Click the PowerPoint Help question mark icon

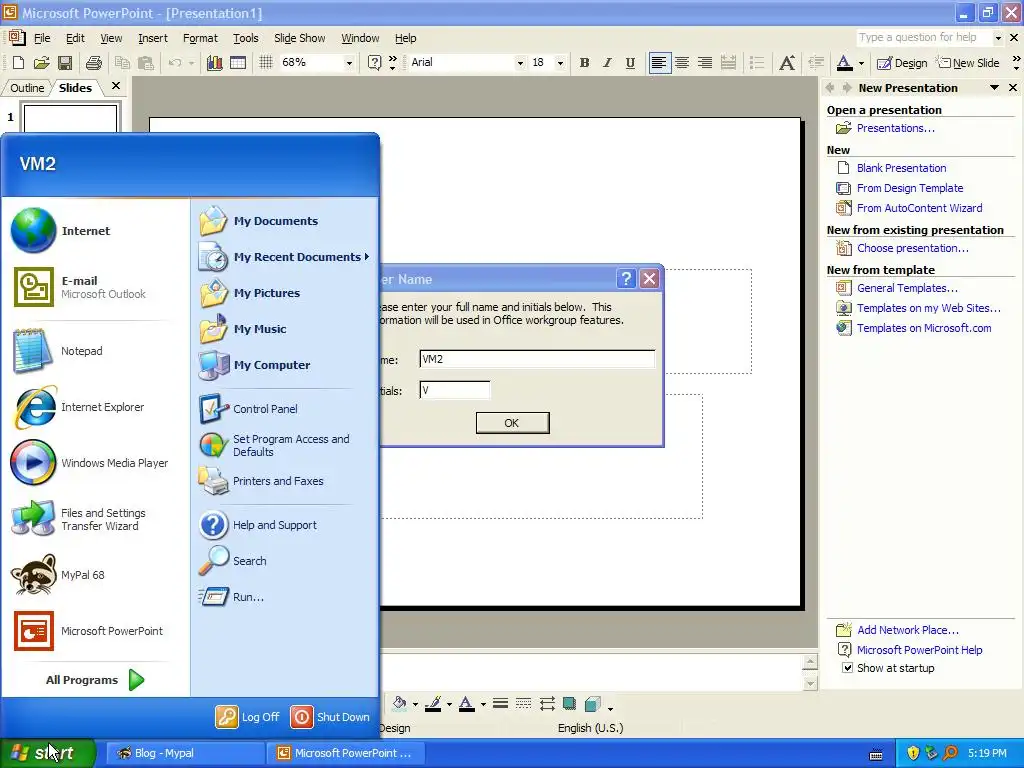pos(374,63)
